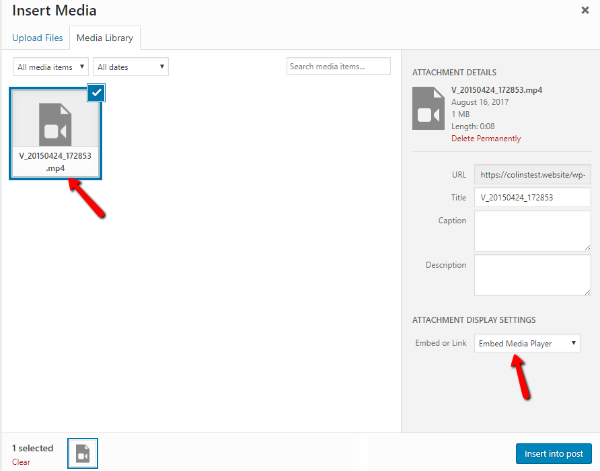Viewport: 600px width, 471px height.
Task: Edit the Title field
Action: [x=532, y=197]
